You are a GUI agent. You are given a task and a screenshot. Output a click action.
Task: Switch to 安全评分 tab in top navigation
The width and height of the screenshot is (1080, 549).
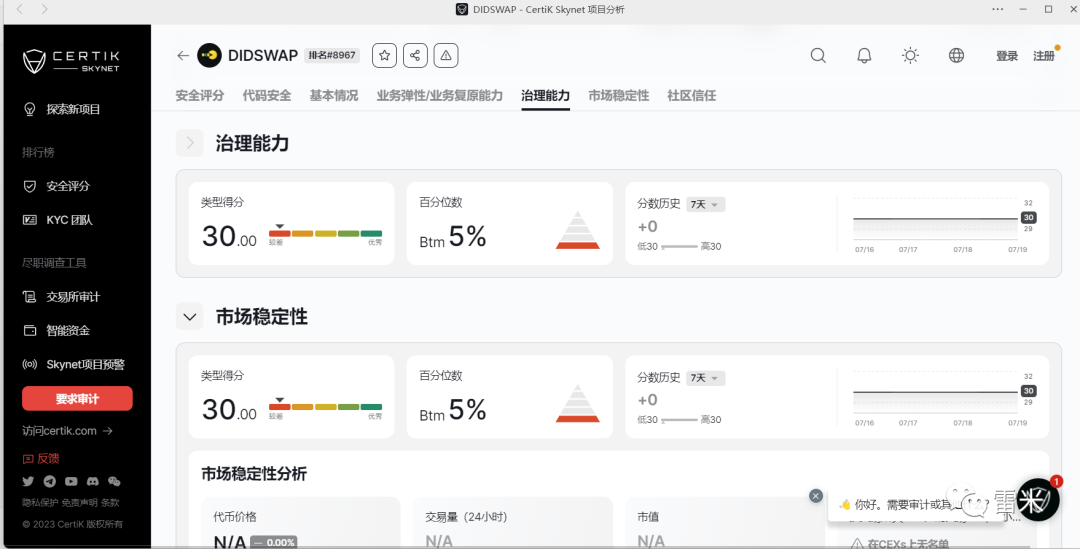click(x=200, y=96)
